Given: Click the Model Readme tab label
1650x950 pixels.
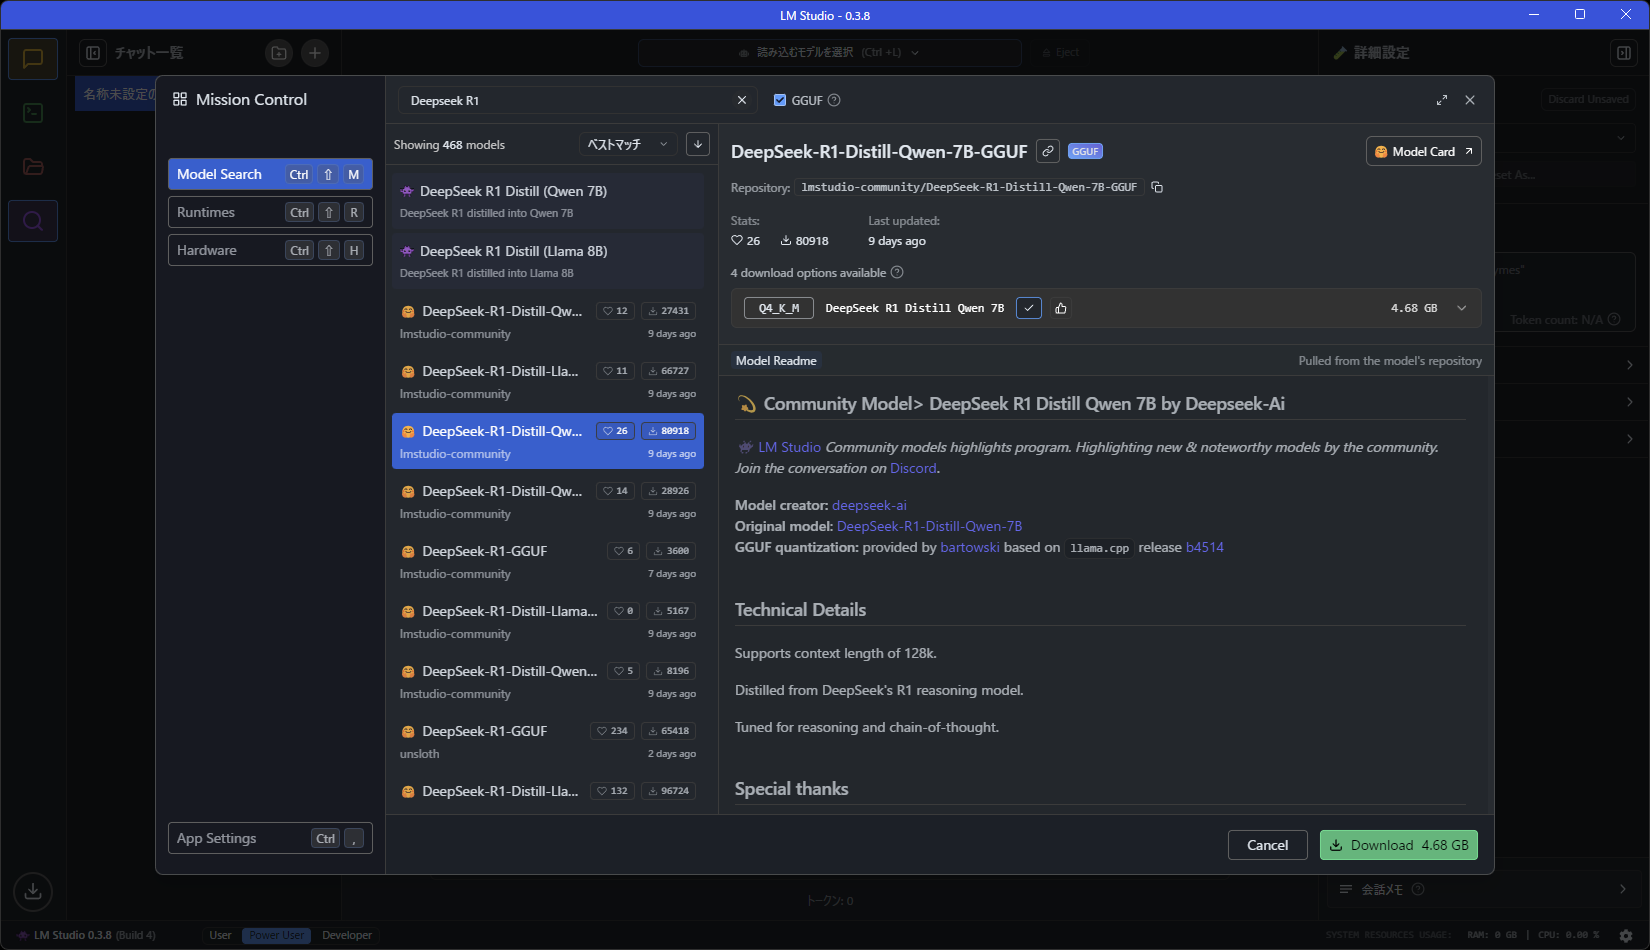Looking at the screenshot, I should pos(776,361).
